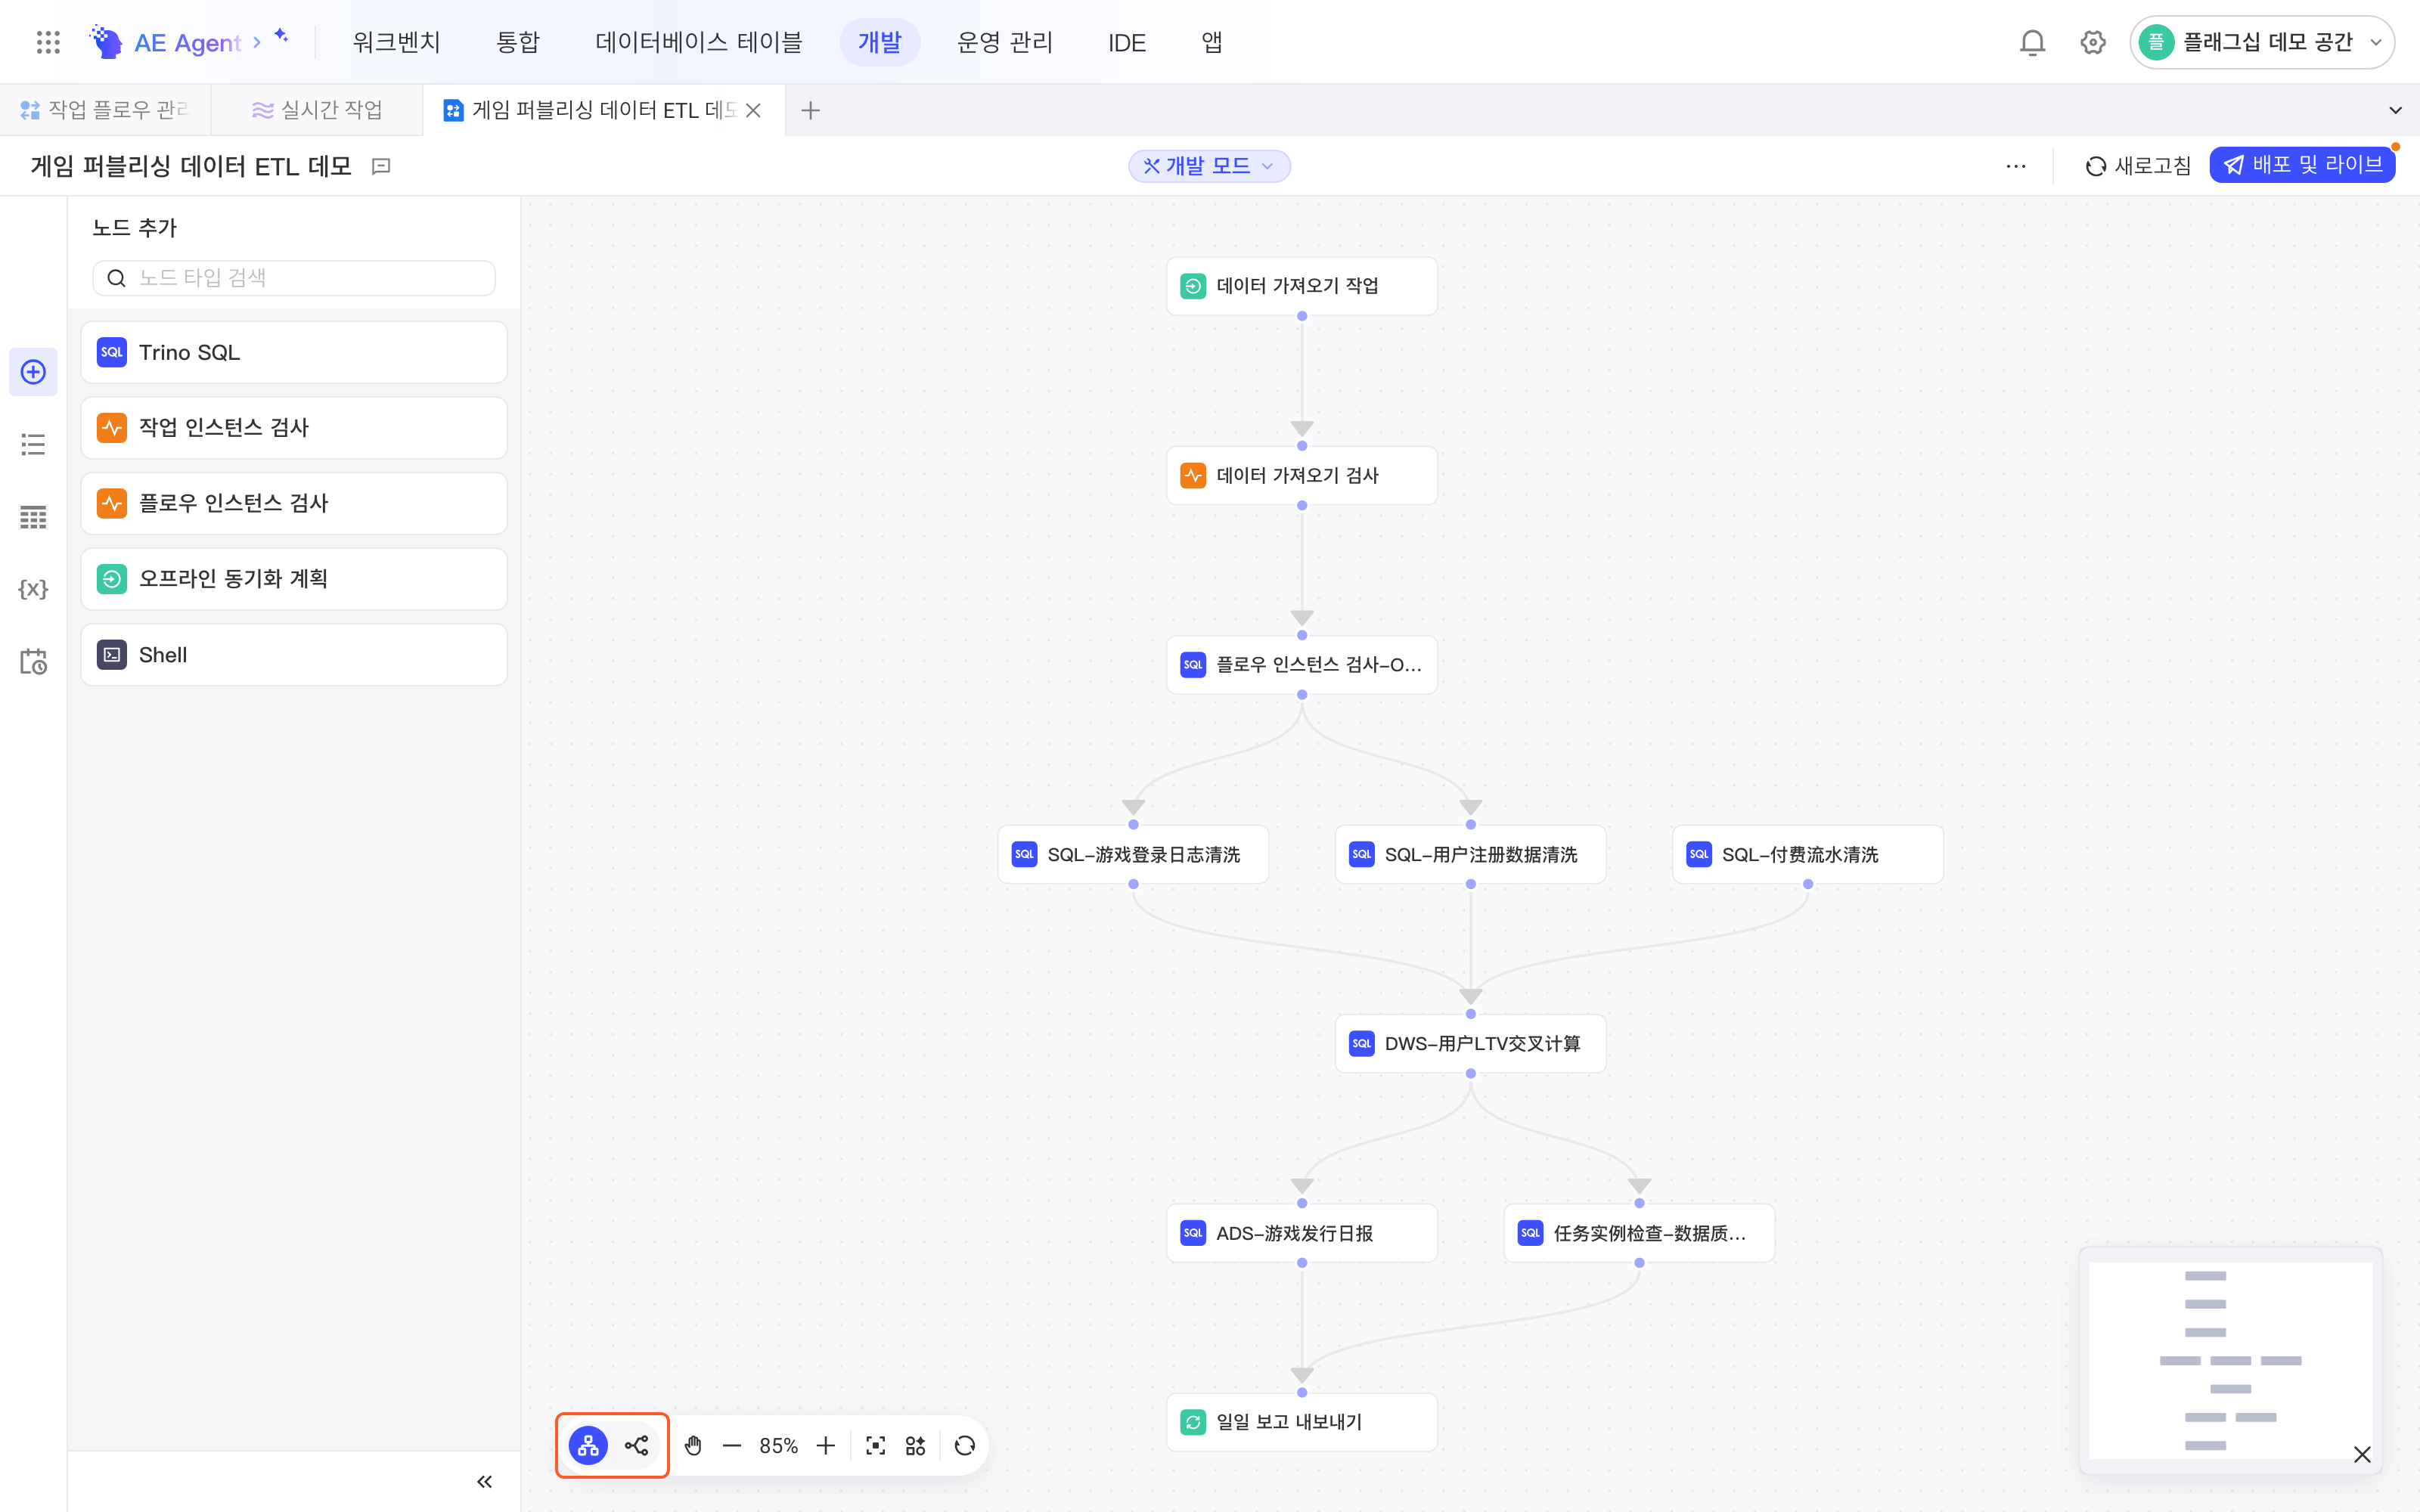This screenshot has width=2420, height=1512.
Task: Click the AE Agent sparkle icon
Action: 281,36
